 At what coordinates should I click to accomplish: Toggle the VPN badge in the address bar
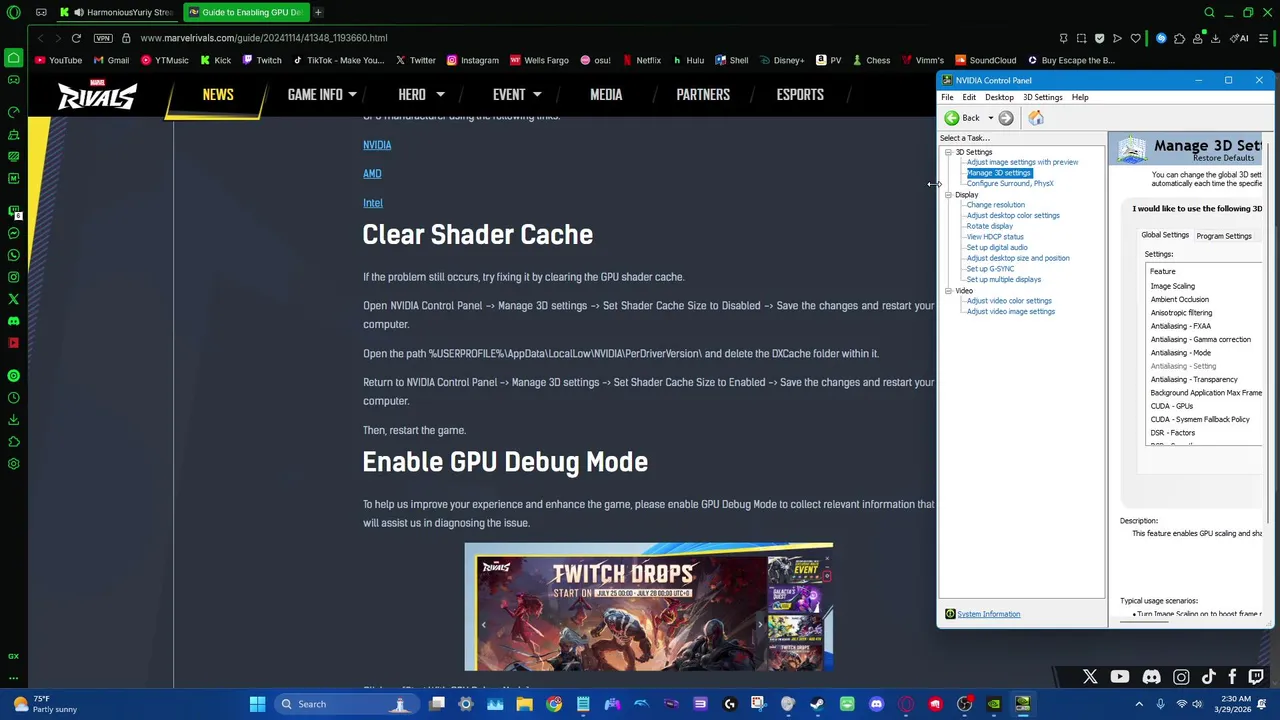(x=103, y=38)
